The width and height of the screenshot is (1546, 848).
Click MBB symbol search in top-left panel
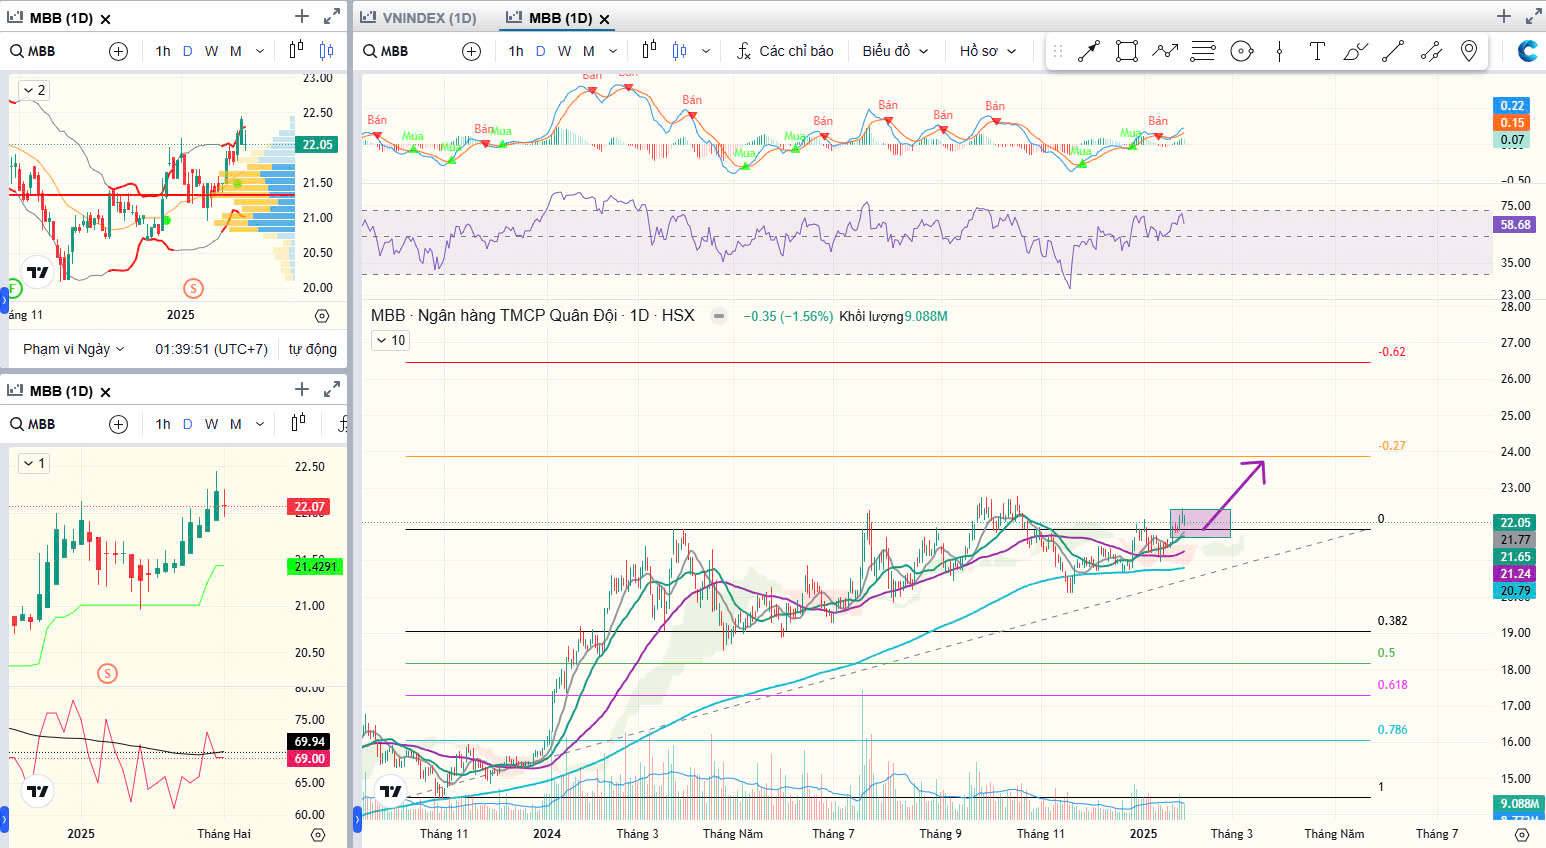point(33,51)
